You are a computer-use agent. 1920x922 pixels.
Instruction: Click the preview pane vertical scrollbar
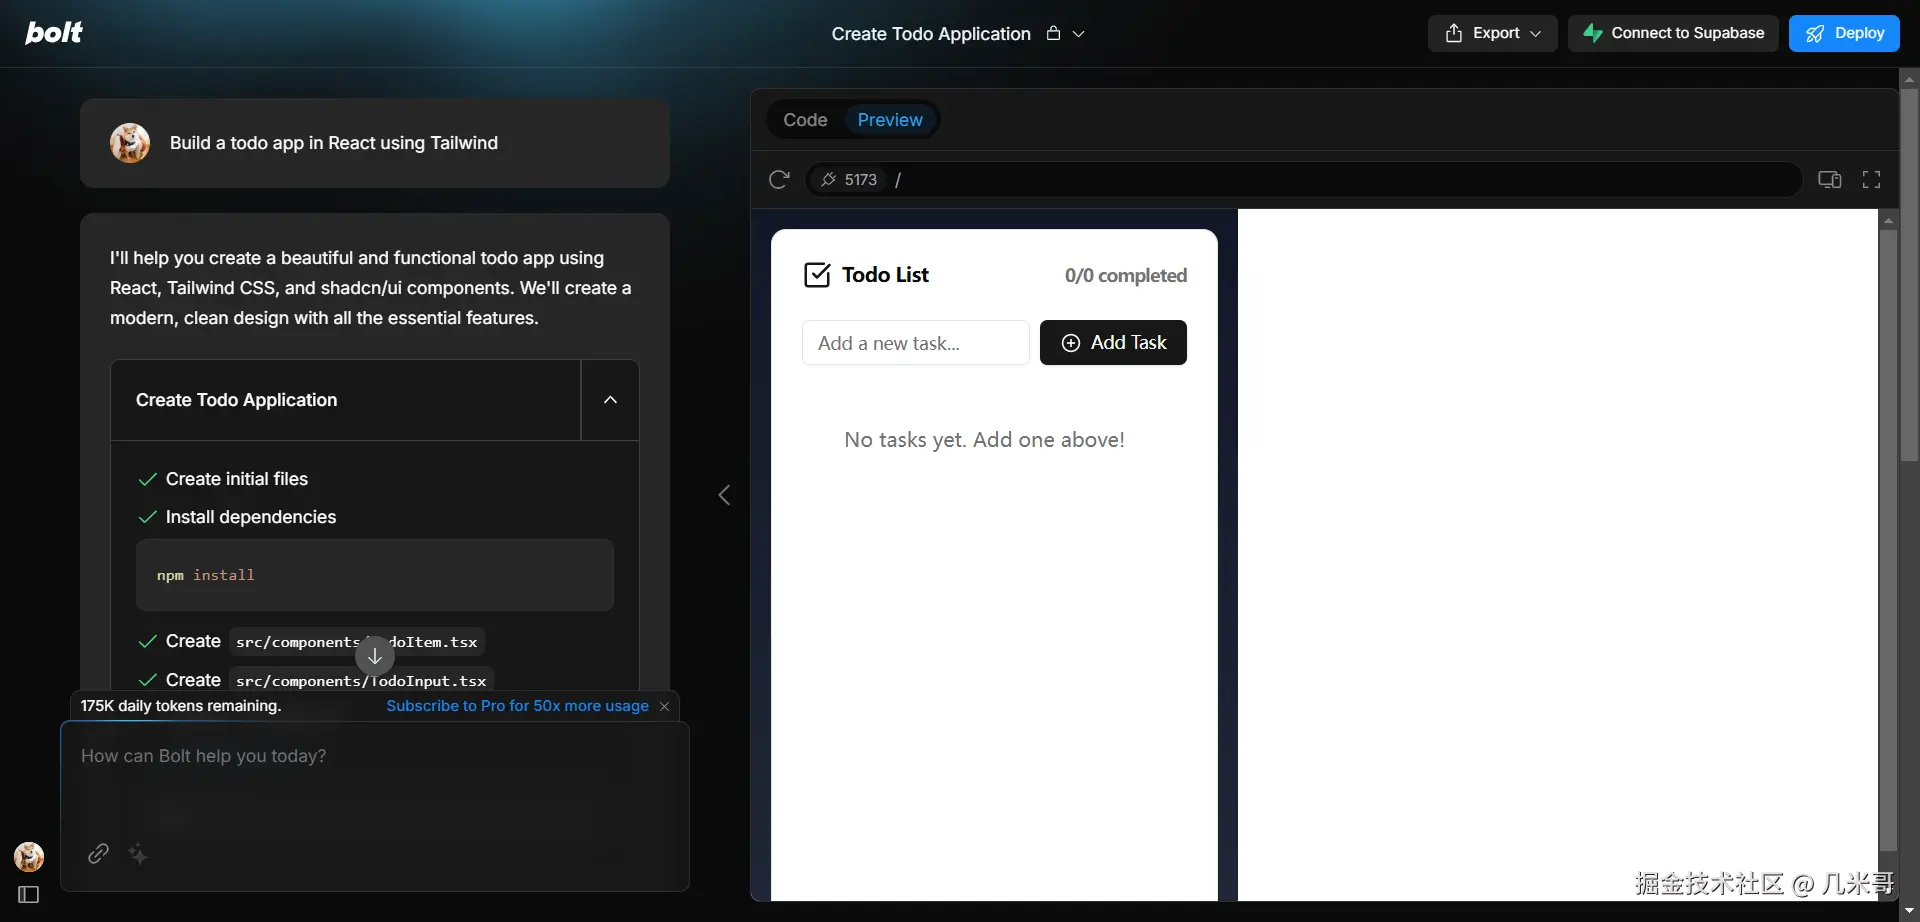[x=1888, y=540]
